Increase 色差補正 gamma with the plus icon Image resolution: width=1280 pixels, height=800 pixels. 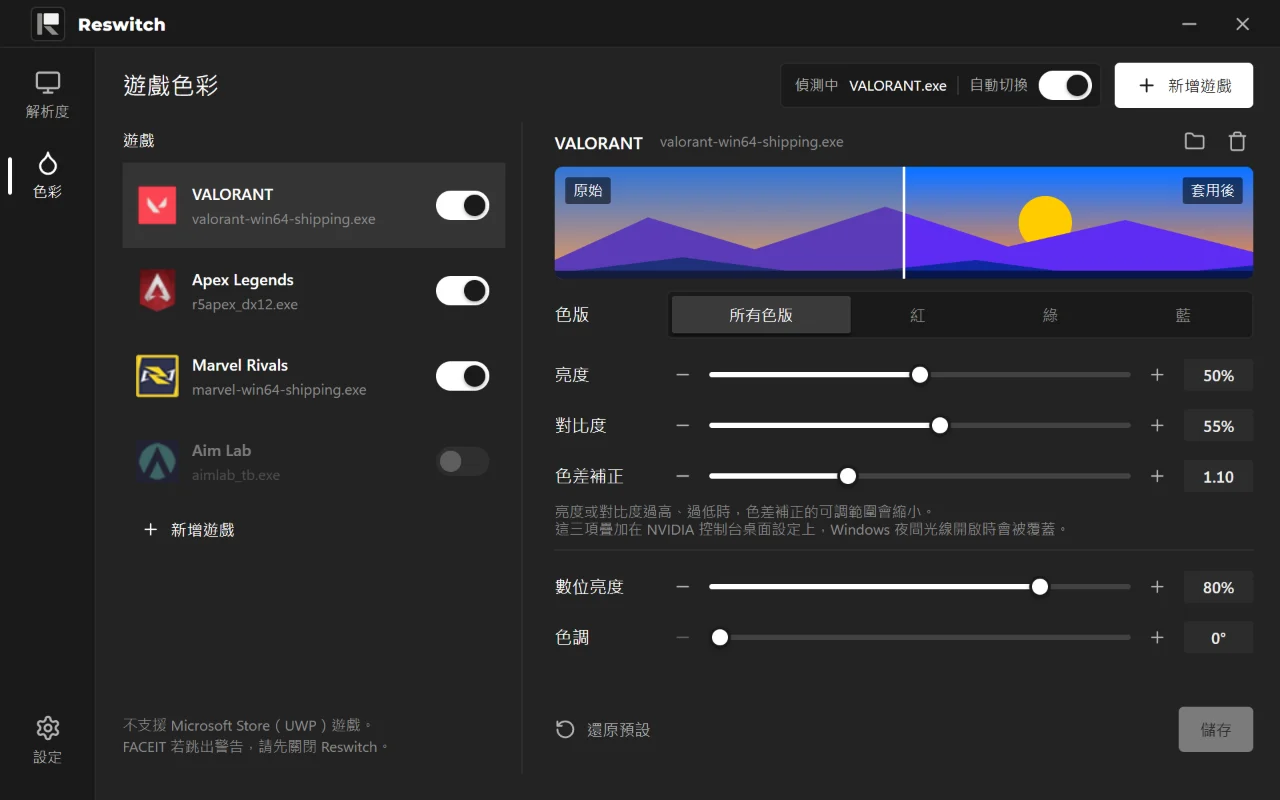[x=1157, y=476]
